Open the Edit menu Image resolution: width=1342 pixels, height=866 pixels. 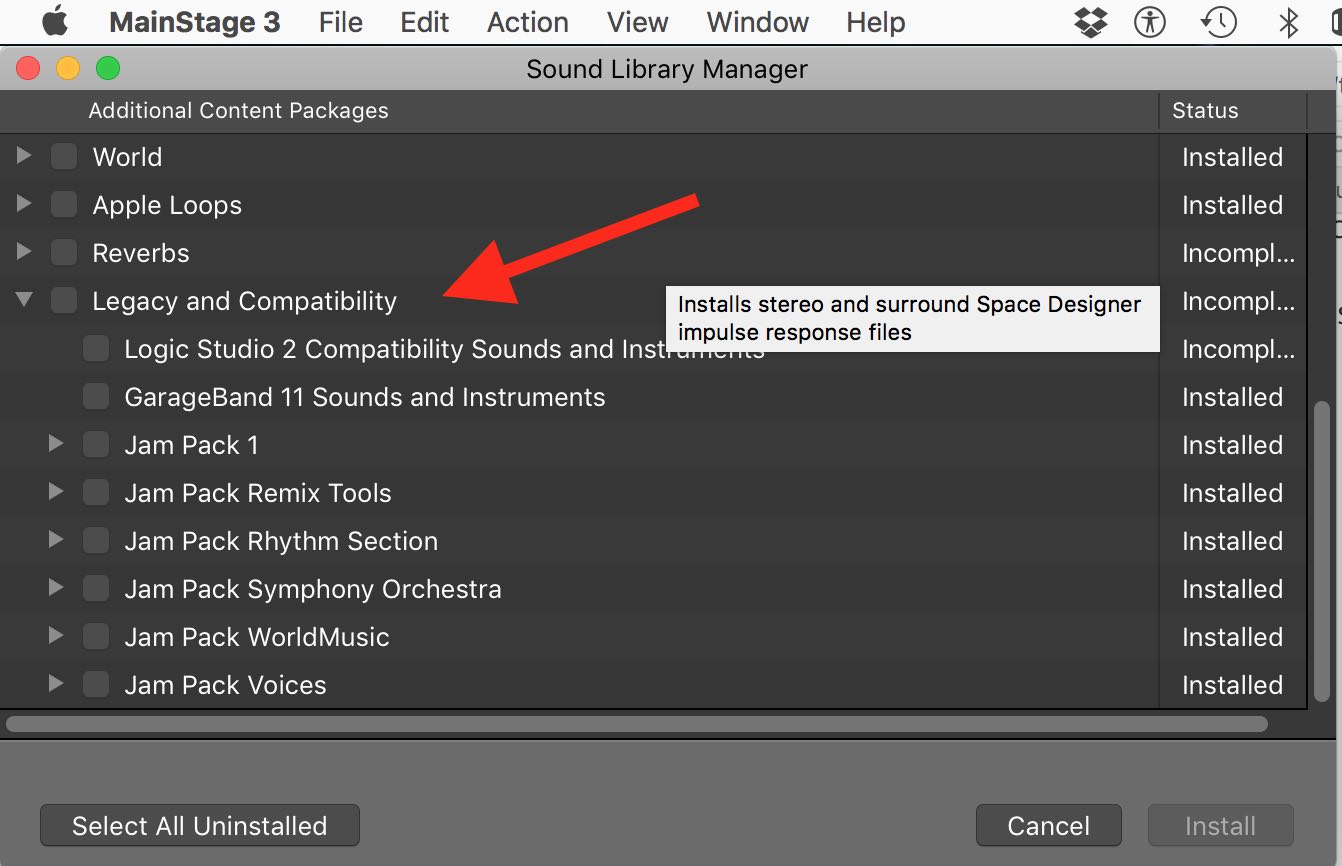(x=425, y=22)
